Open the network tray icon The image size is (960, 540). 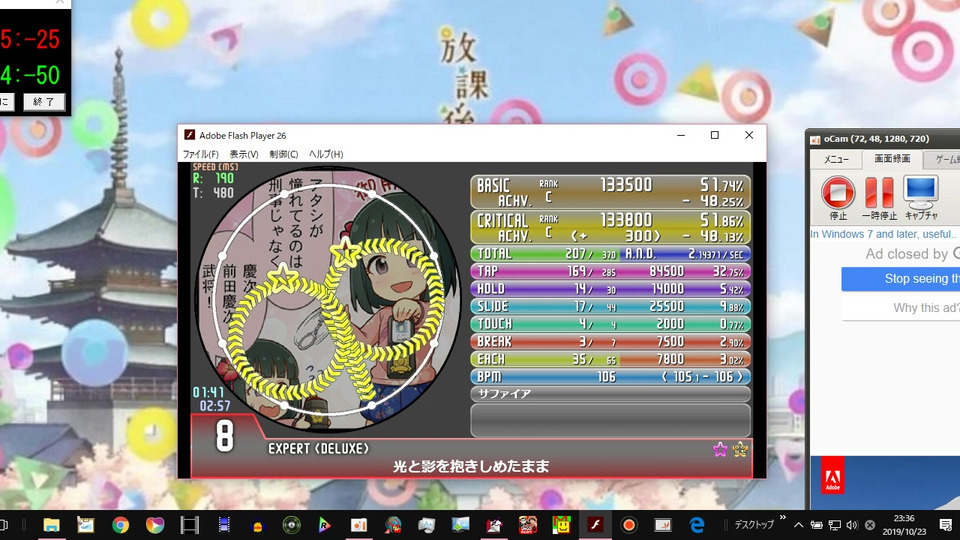(x=834, y=525)
